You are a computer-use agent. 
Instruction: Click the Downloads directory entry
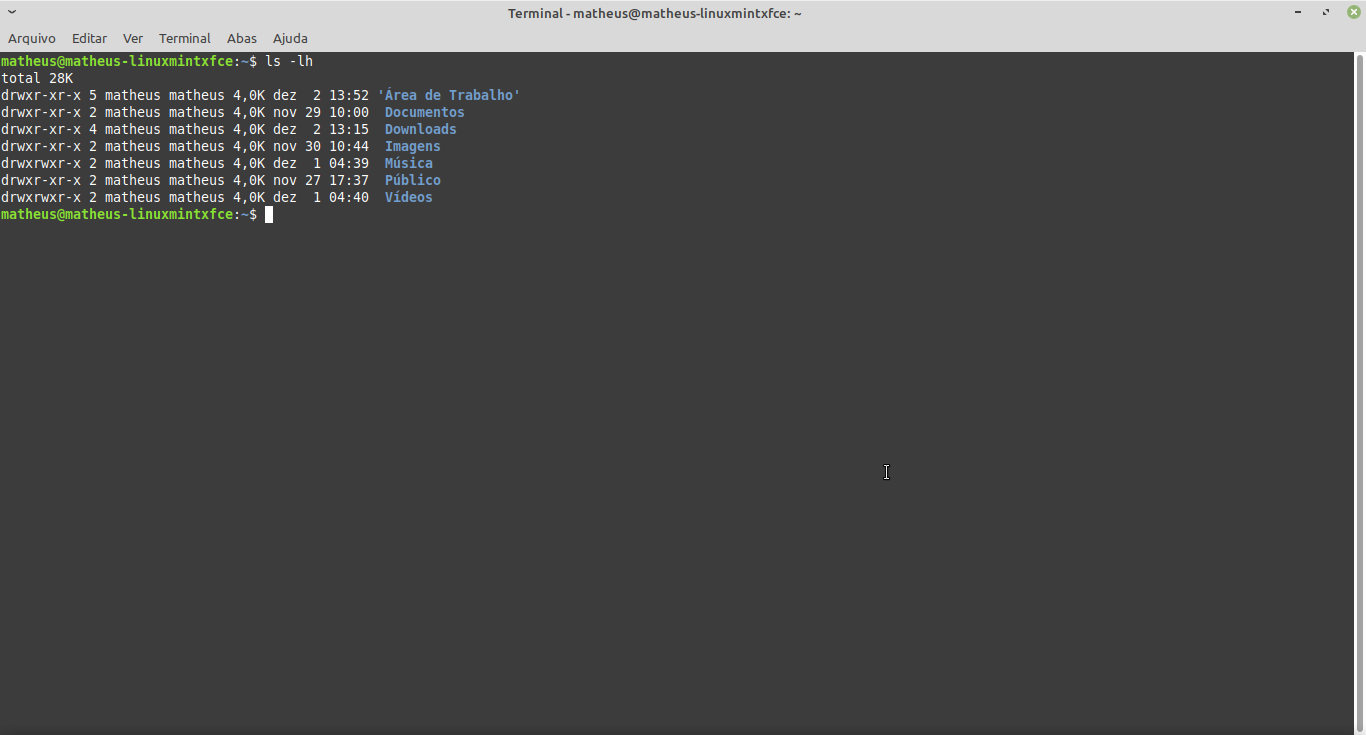[420, 129]
